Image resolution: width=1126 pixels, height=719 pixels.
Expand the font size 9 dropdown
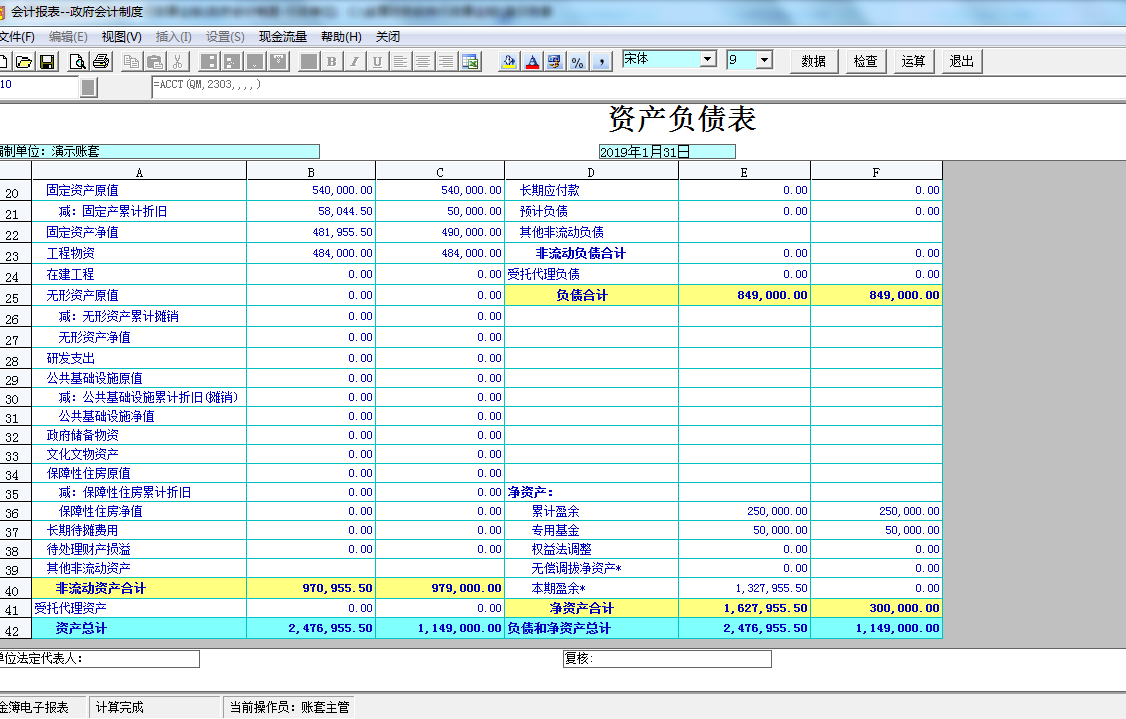(x=764, y=60)
